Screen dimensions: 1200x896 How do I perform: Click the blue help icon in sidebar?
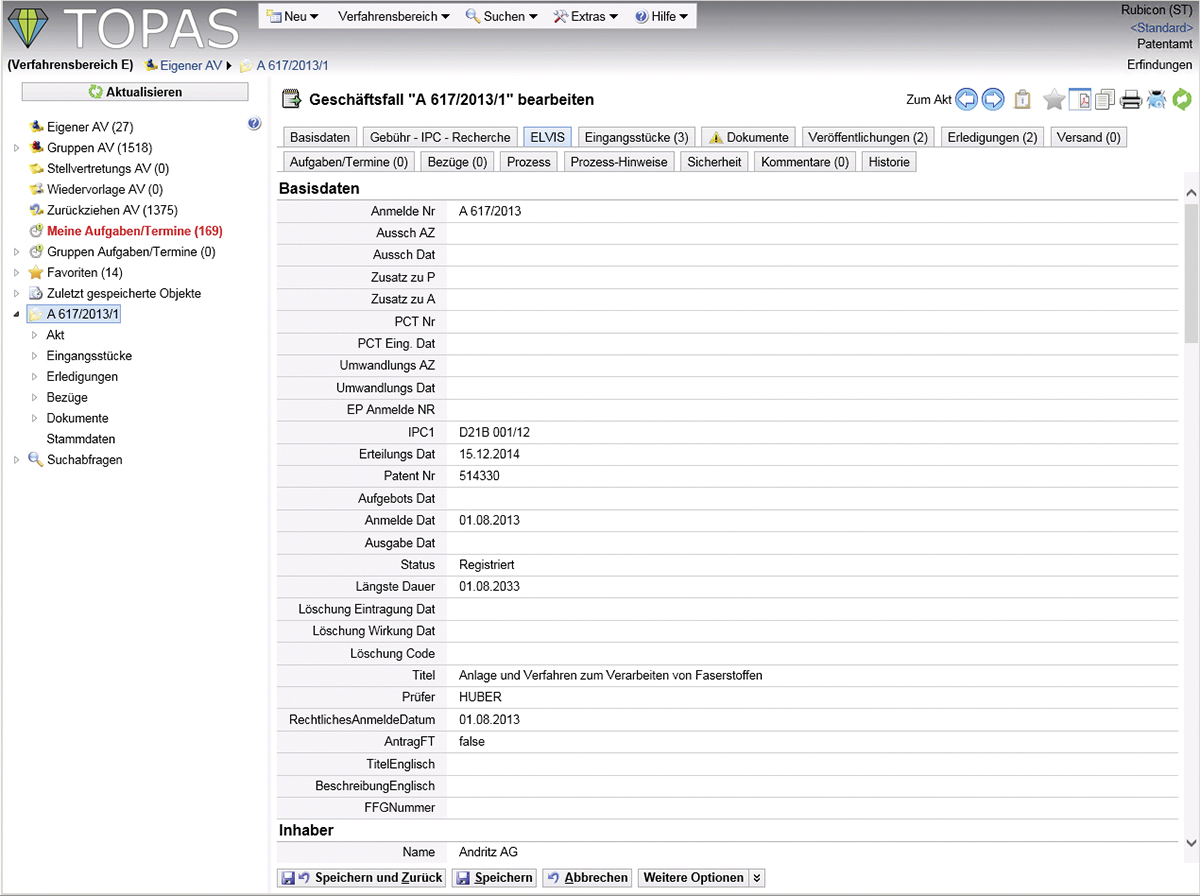click(x=253, y=124)
